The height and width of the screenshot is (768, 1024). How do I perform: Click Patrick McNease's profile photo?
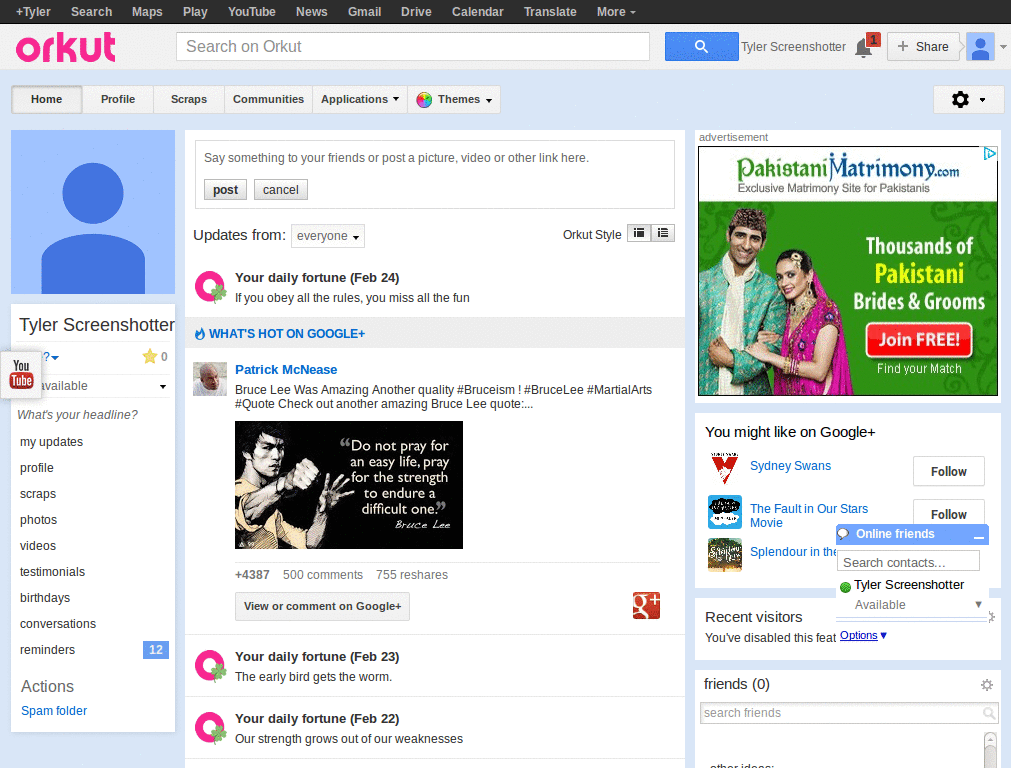(210, 379)
